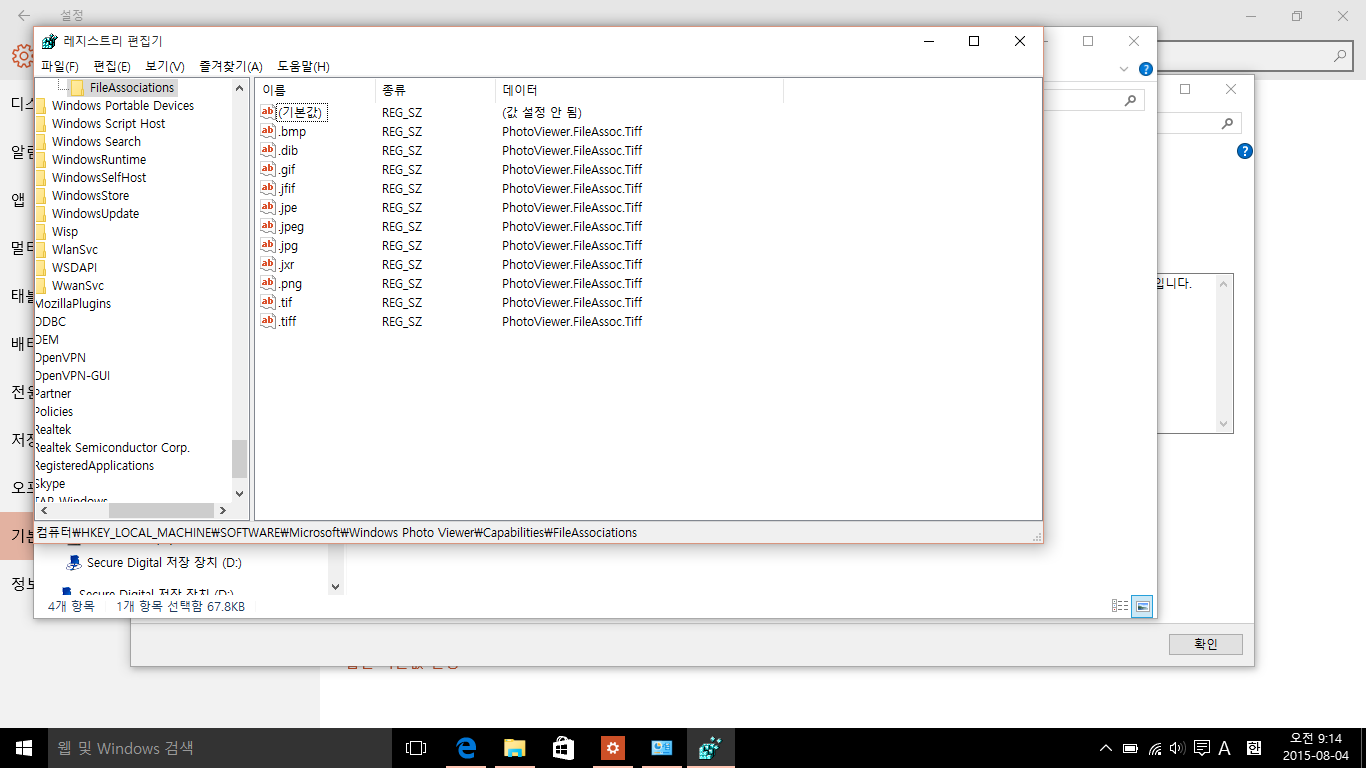Click the 확인 button
The height and width of the screenshot is (768, 1366).
1205,644
